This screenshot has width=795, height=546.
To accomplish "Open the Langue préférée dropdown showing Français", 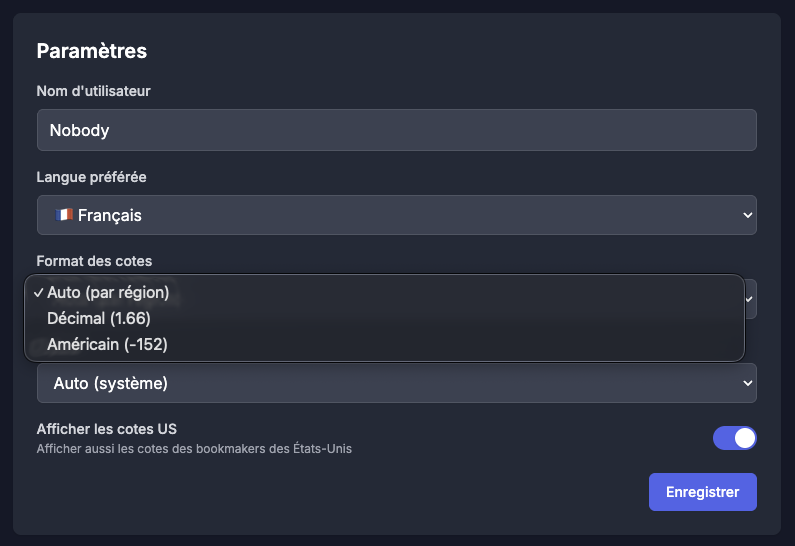I will pyautogui.click(x=396, y=215).
